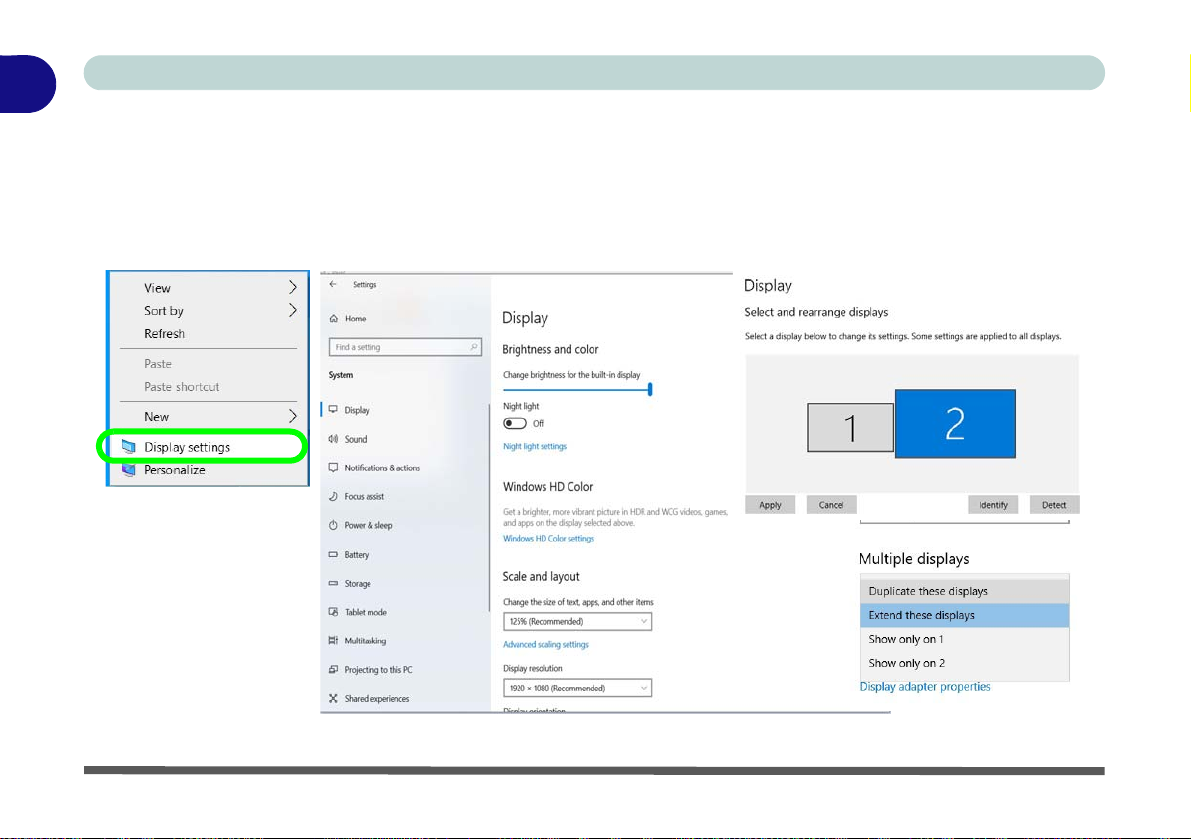The width and height of the screenshot is (1191, 839).
Task: Click Power & sleep label in sidebar
Action: (x=368, y=525)
